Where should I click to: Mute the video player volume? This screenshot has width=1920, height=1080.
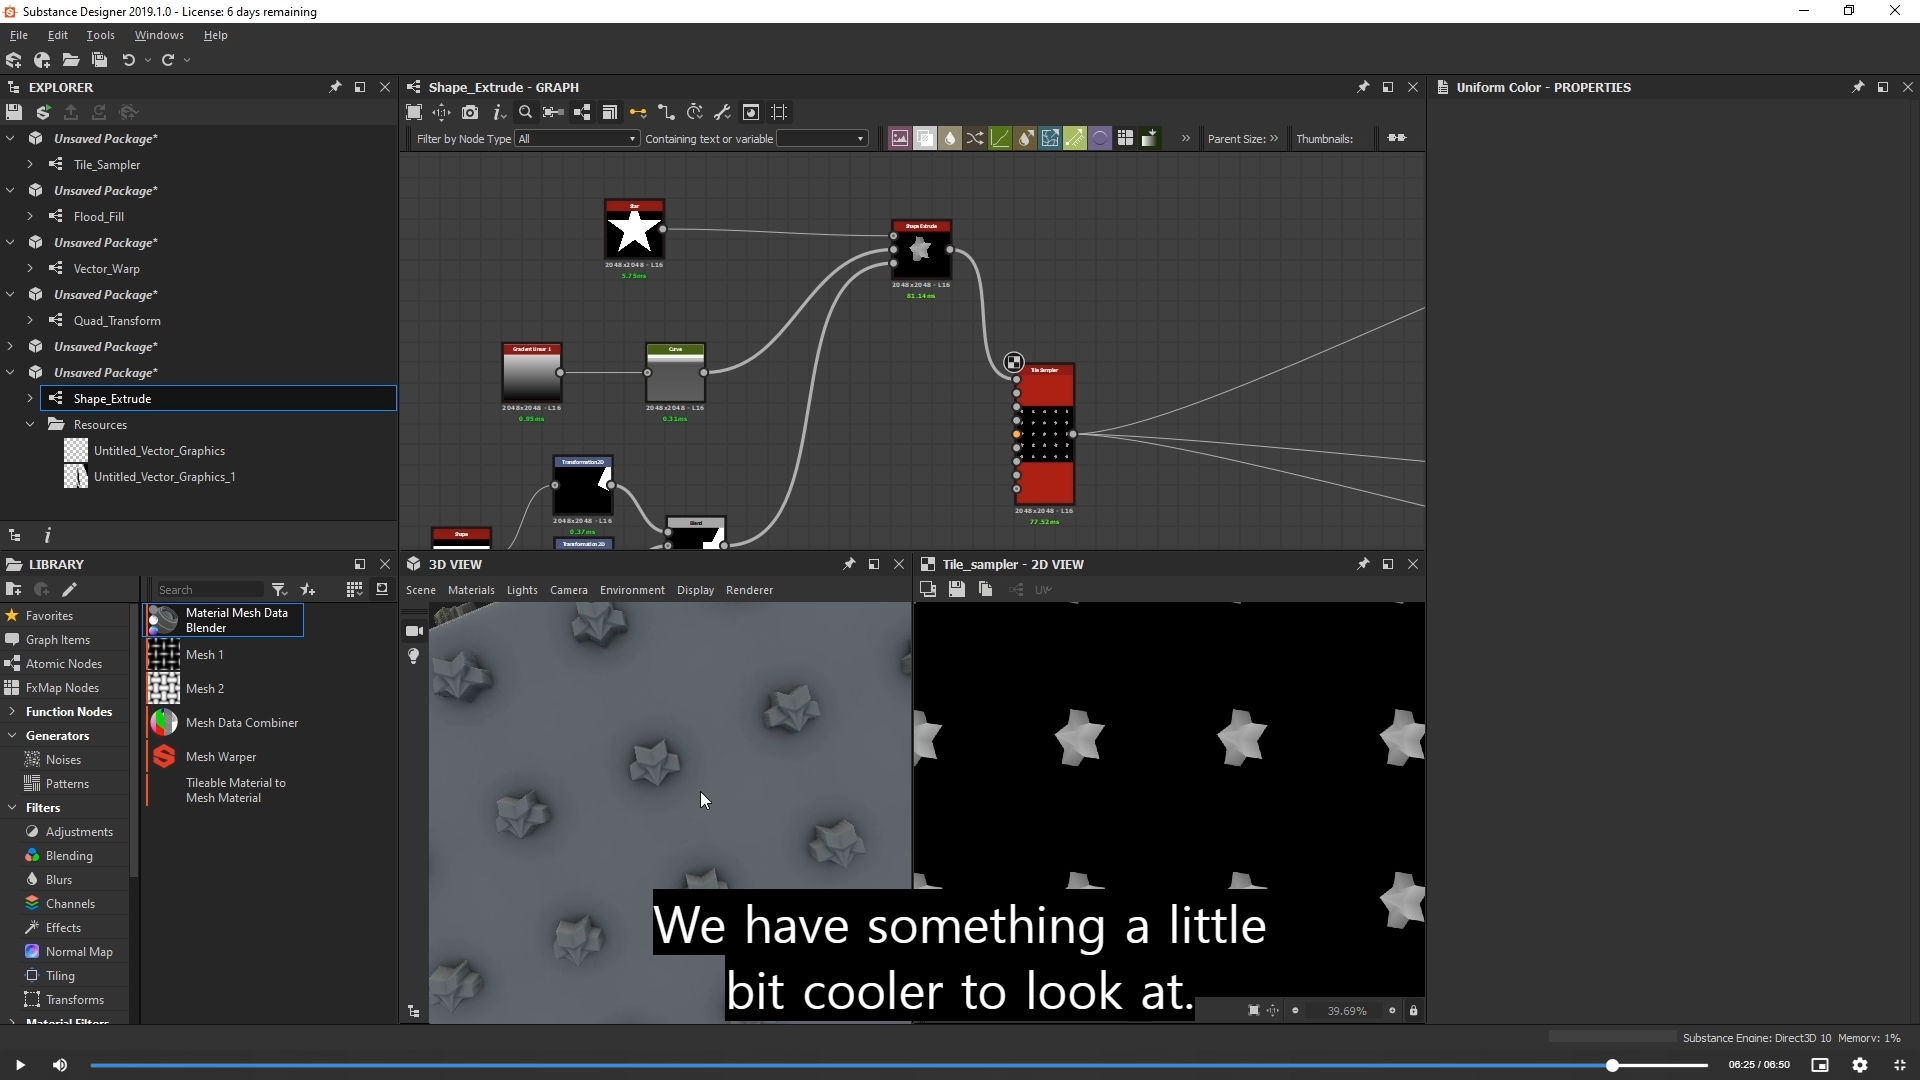tap(60, 1065)
